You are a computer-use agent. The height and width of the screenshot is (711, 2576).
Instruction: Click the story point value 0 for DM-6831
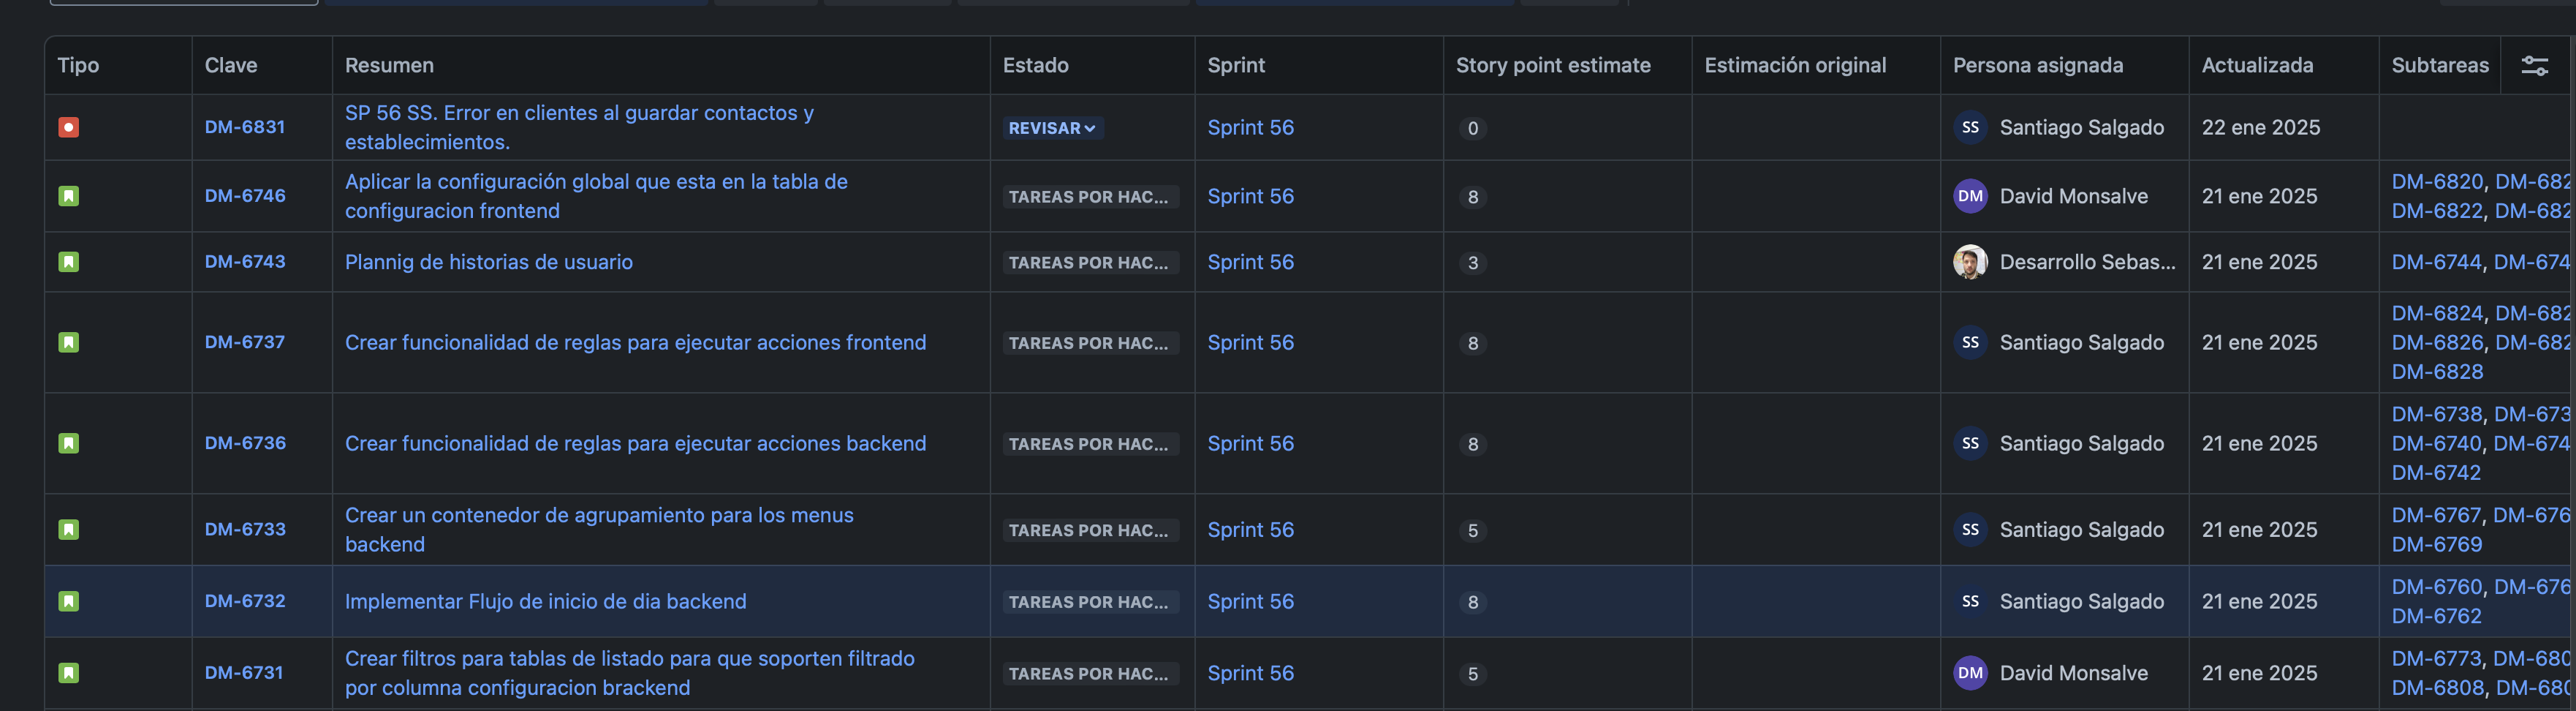point(1472,128)
